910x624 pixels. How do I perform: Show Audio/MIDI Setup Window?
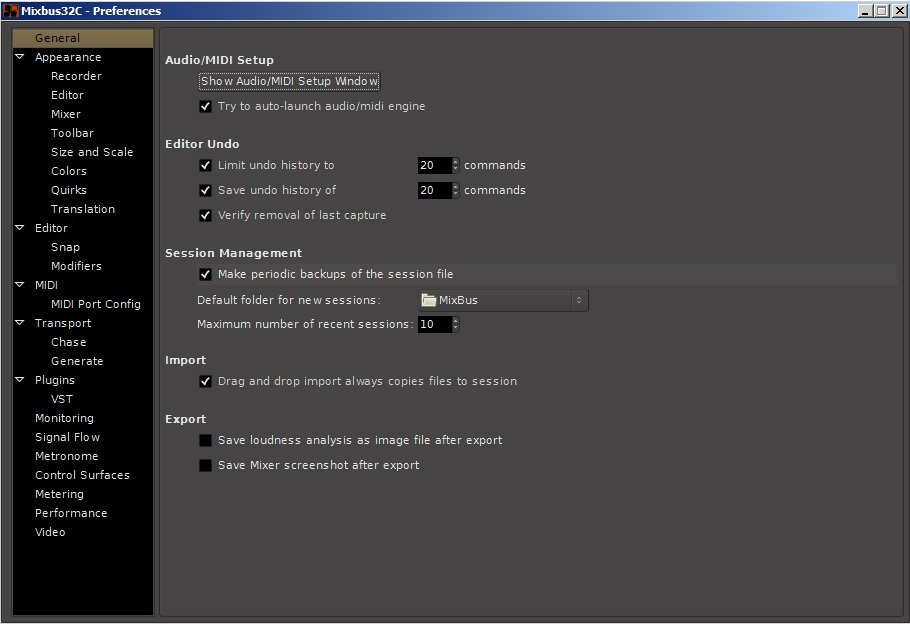(x=289, y=81)
